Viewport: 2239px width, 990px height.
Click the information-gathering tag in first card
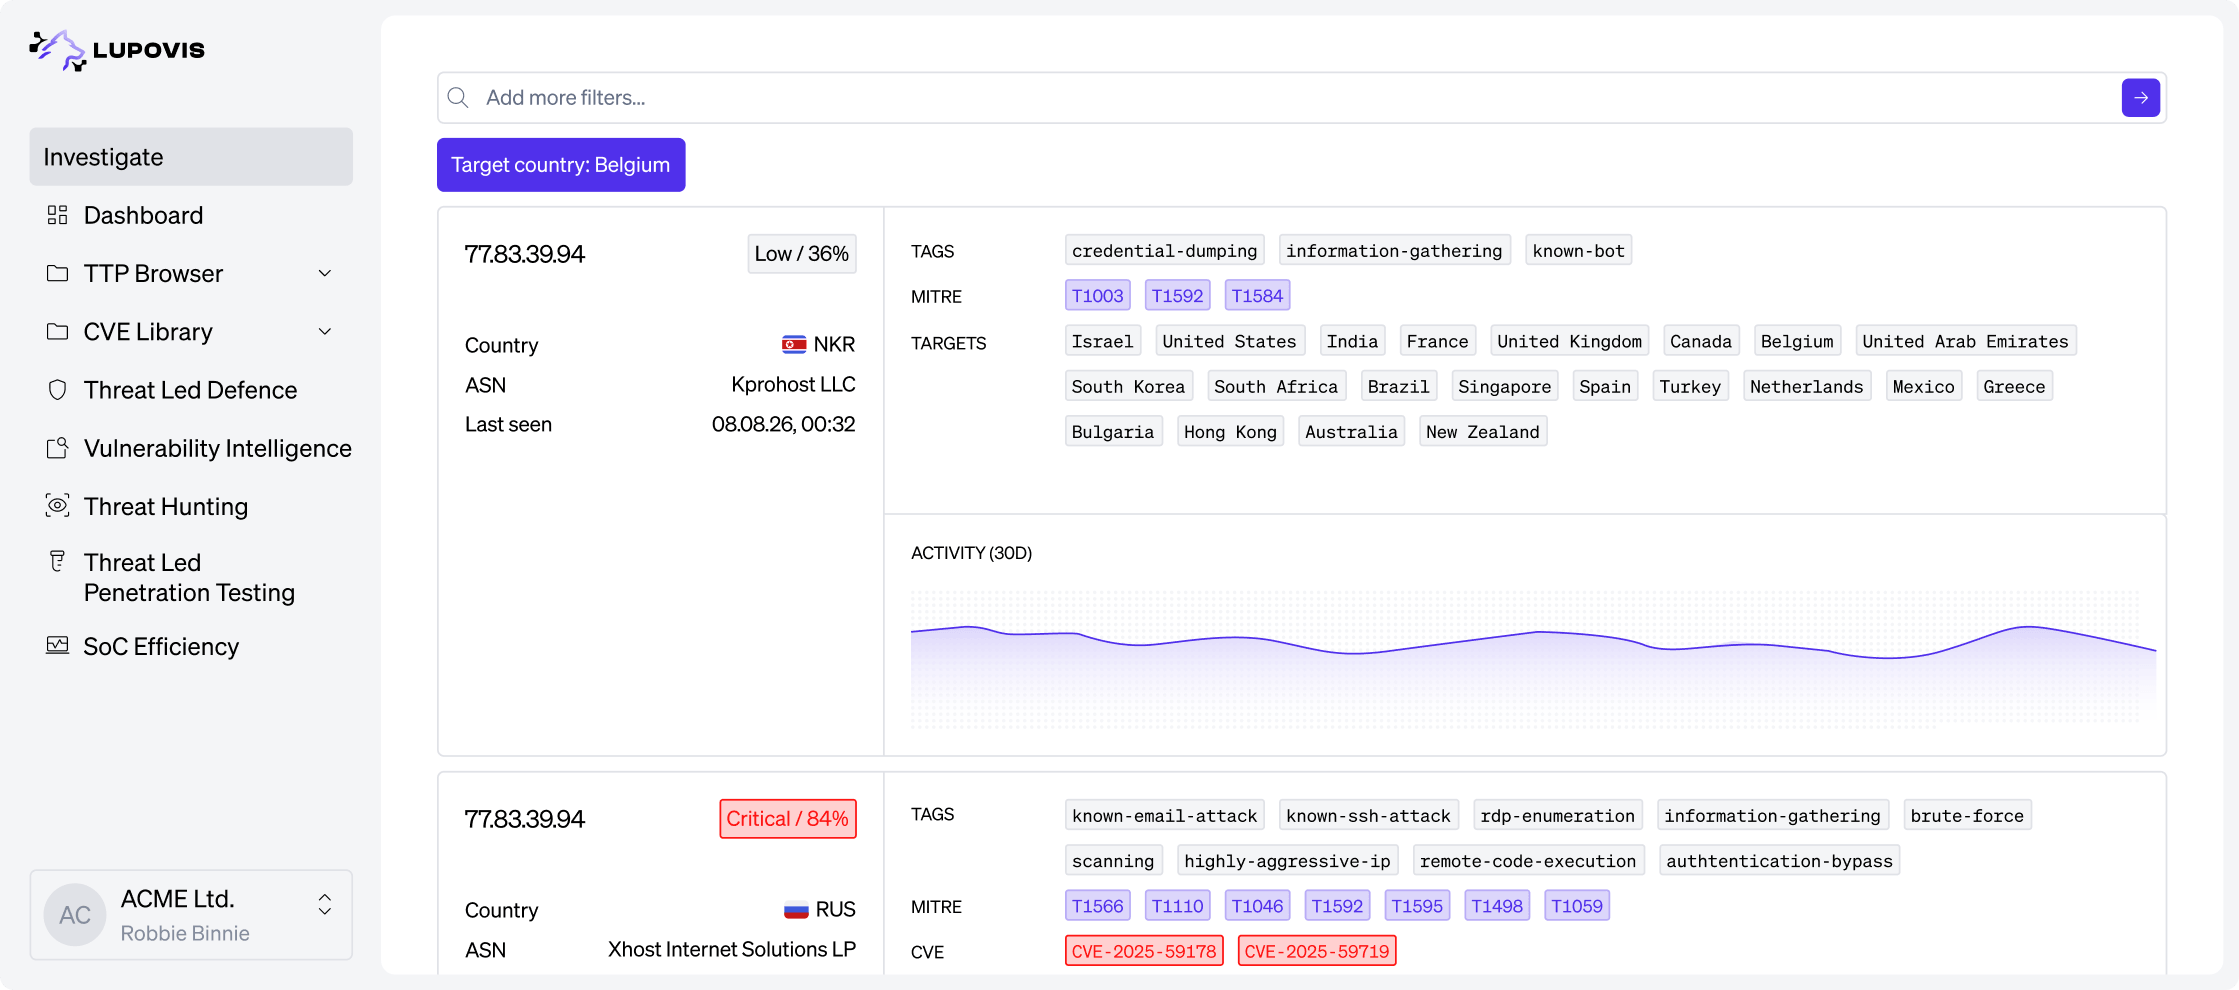[1394, 250]
